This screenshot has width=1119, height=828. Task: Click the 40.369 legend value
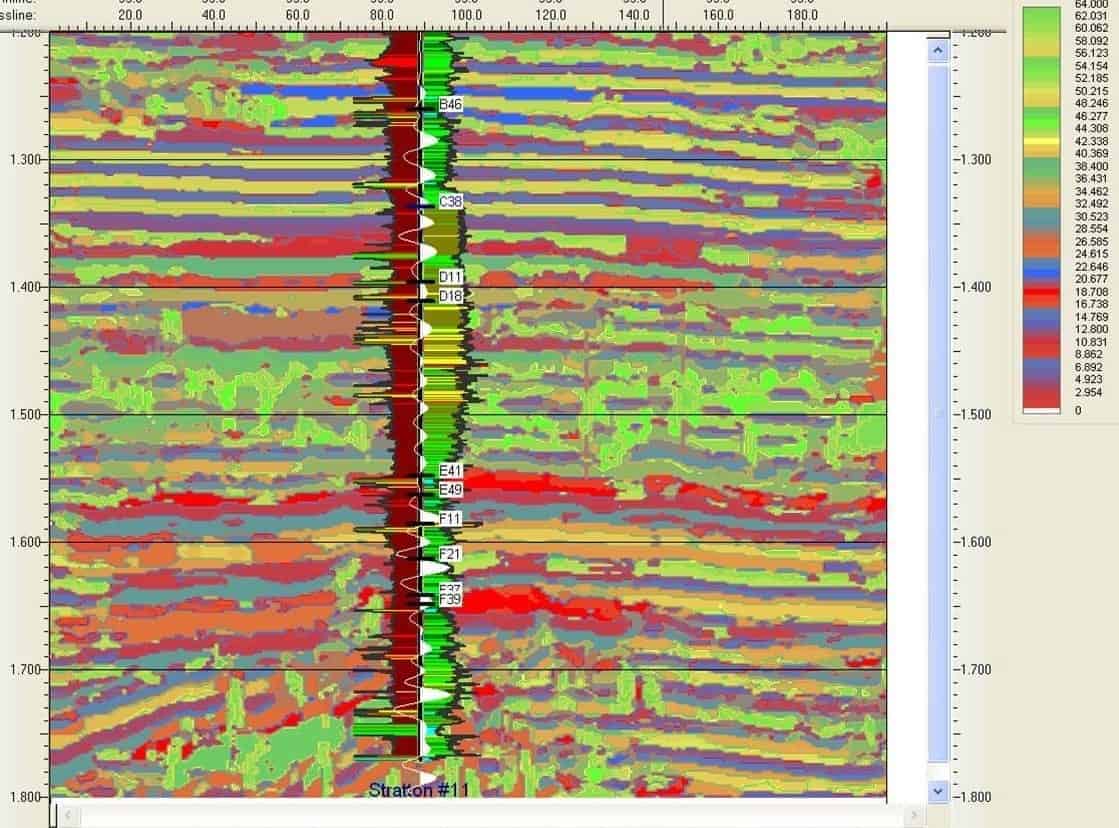point(1091,153)
